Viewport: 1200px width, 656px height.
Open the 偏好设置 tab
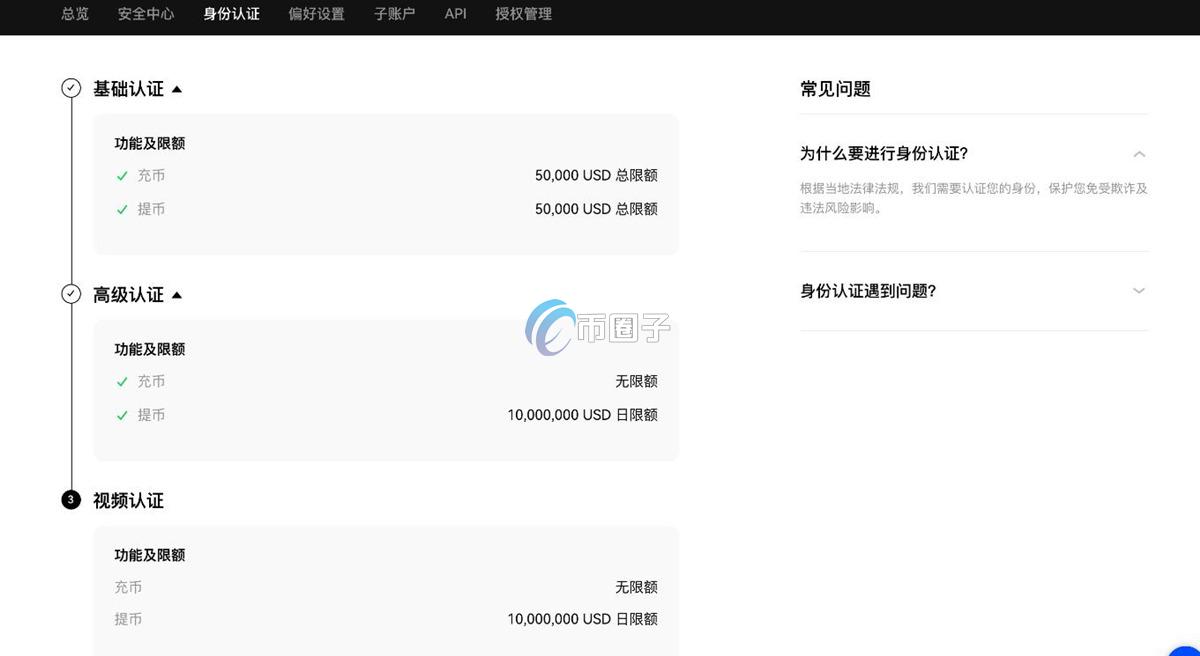(316, 14)
